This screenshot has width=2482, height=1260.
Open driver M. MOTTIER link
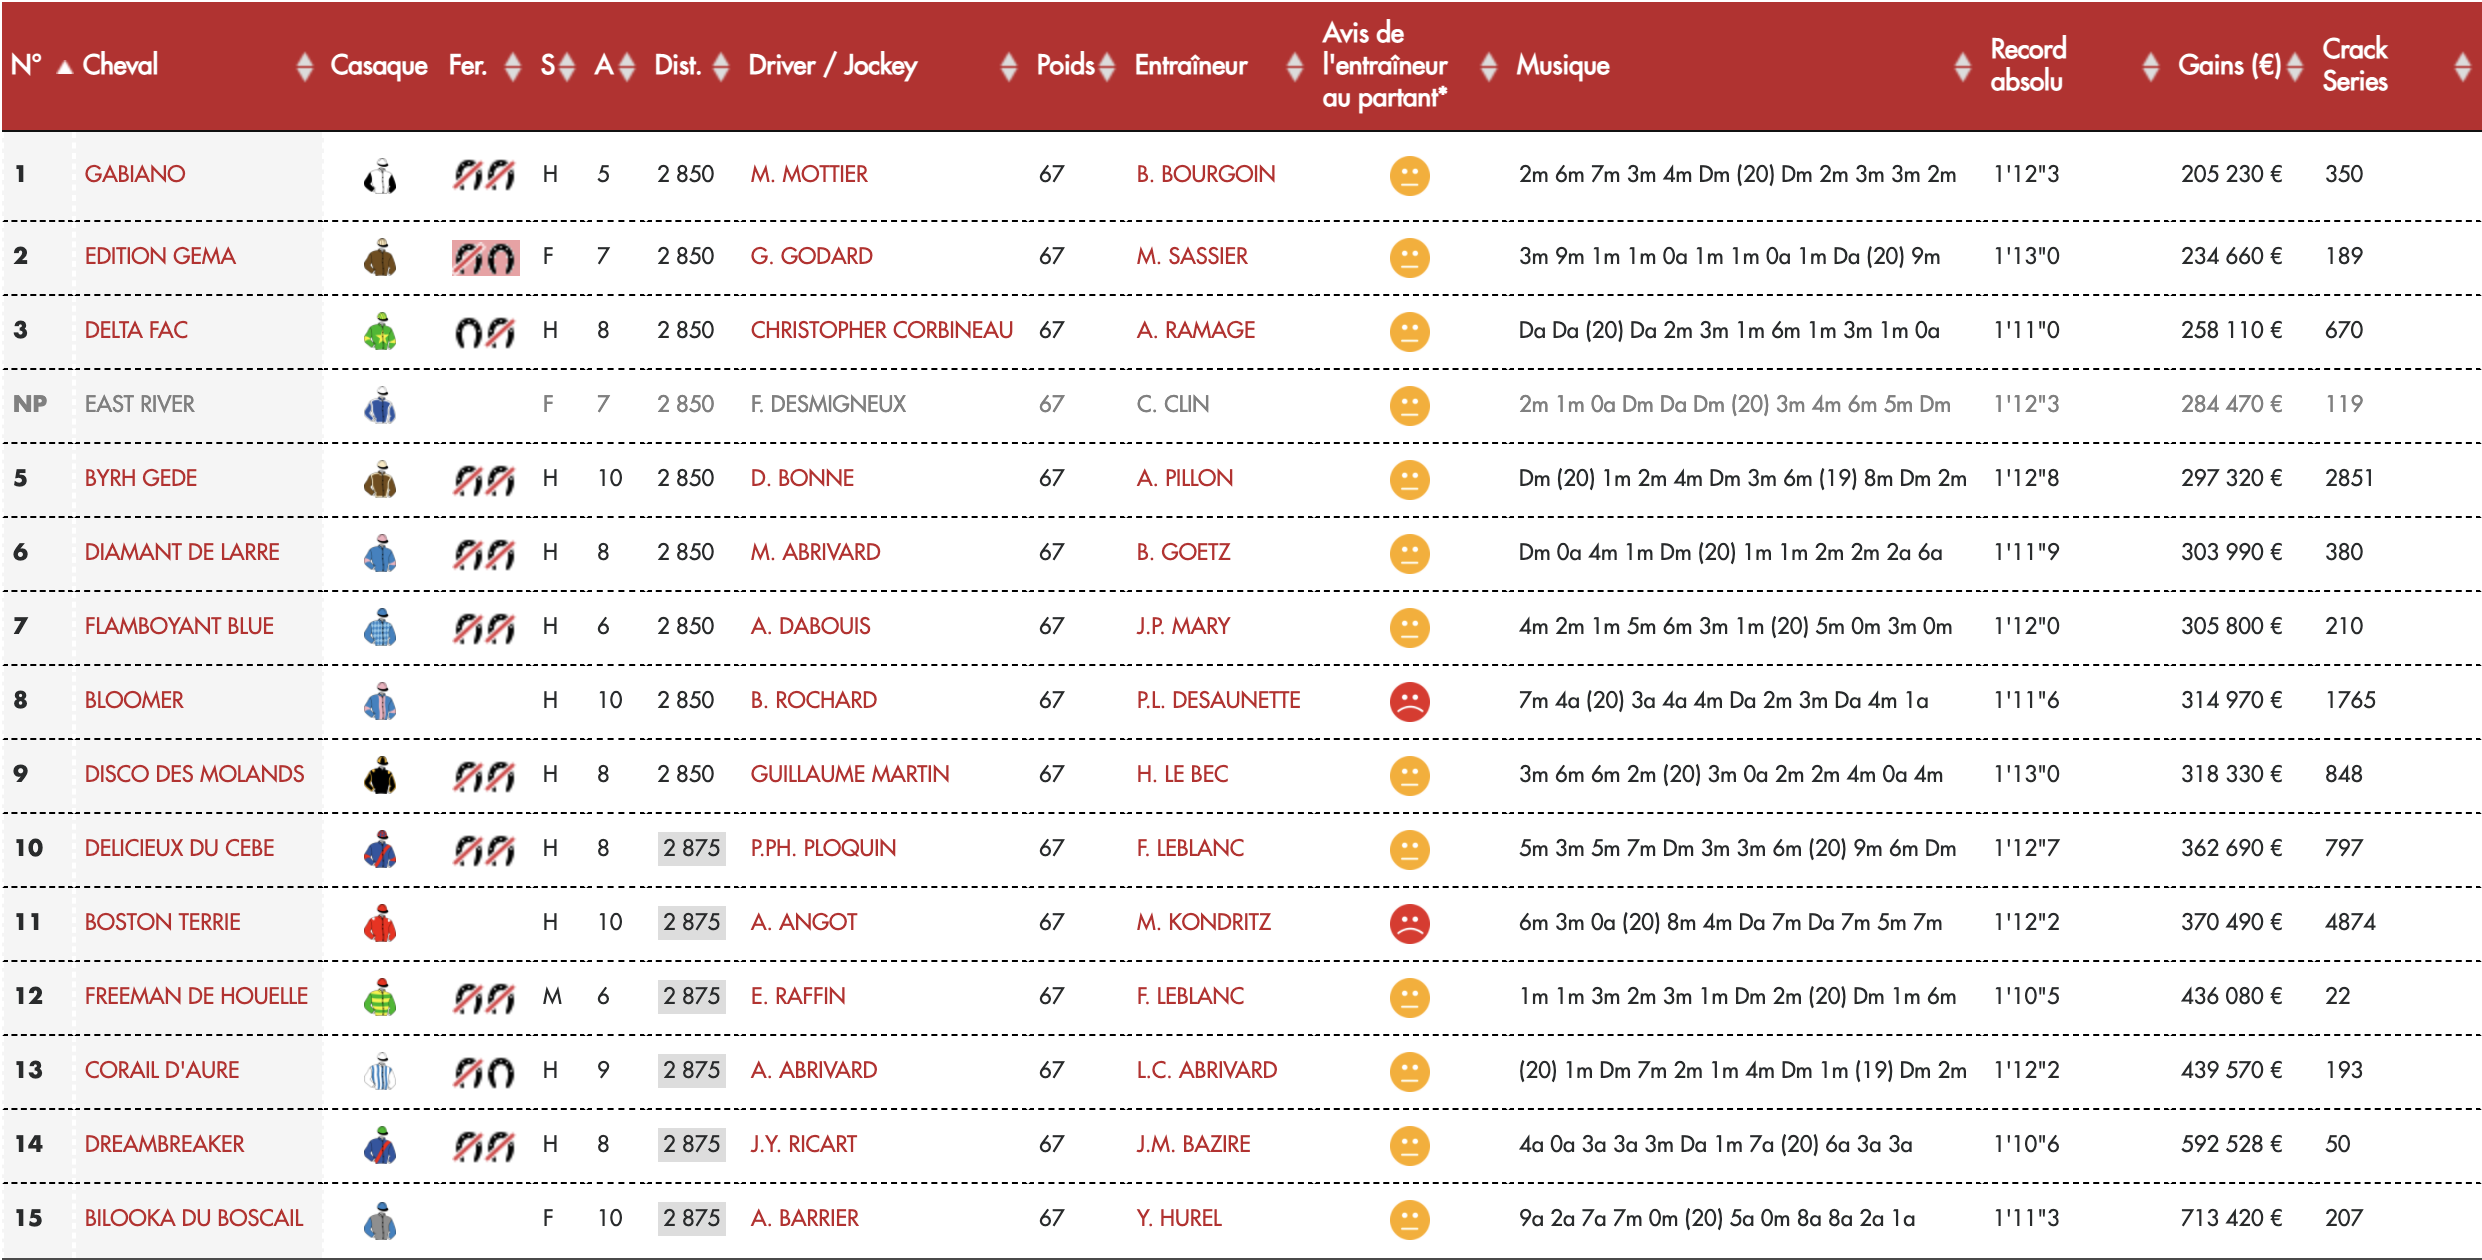[809, 174]
